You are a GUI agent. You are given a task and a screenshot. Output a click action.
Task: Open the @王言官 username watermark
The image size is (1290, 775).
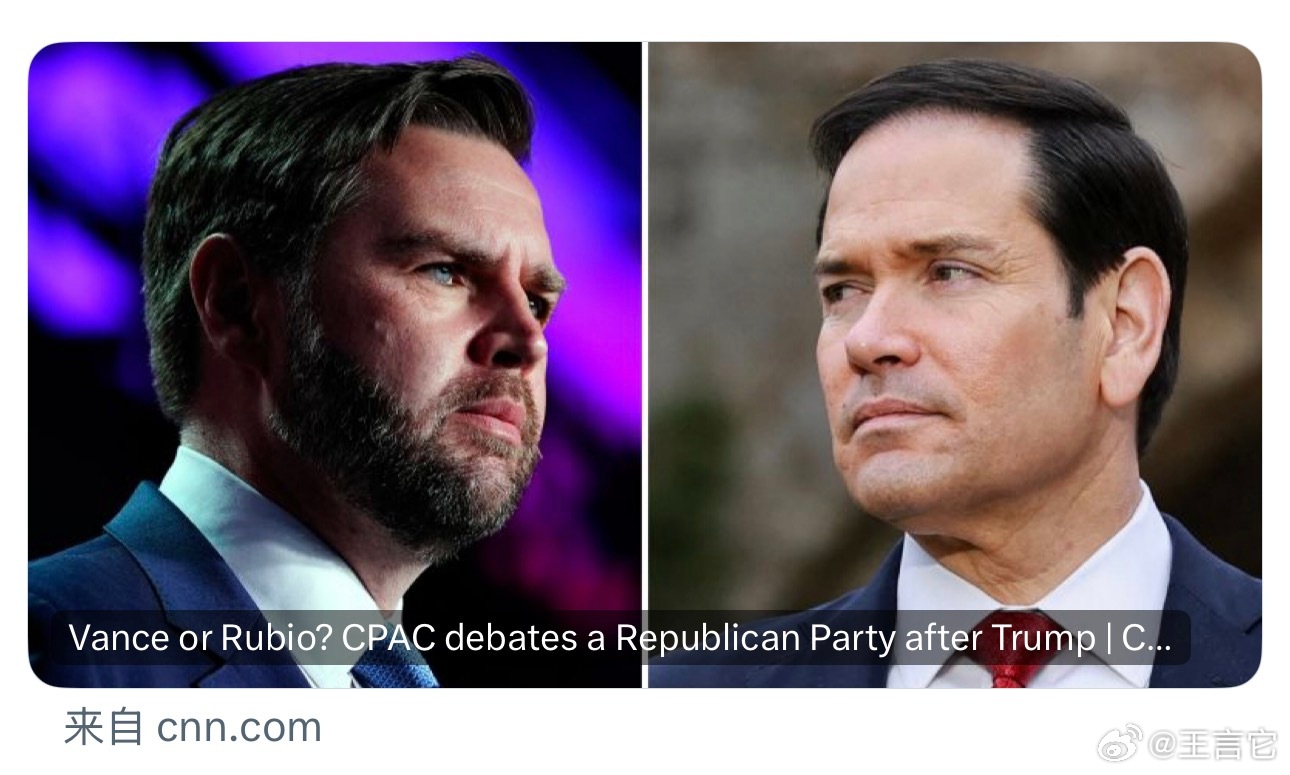[x=1212, y=744]
